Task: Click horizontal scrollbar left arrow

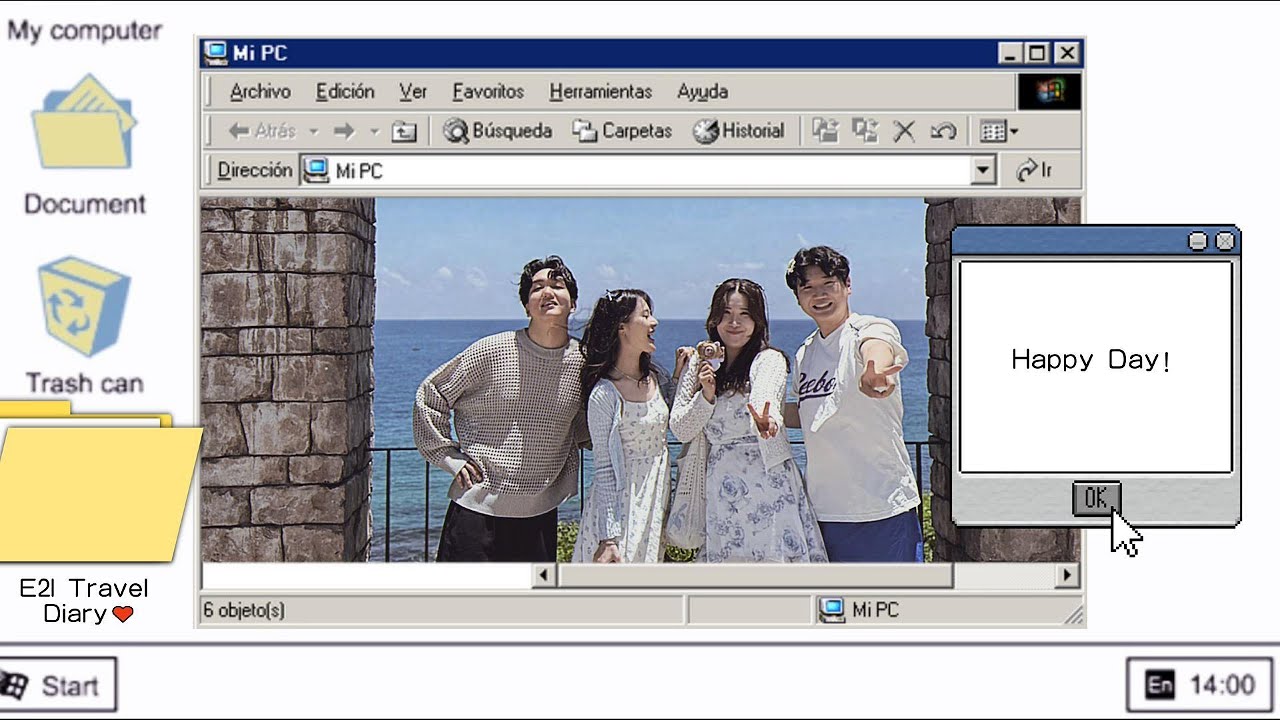Action: [544, 575]
